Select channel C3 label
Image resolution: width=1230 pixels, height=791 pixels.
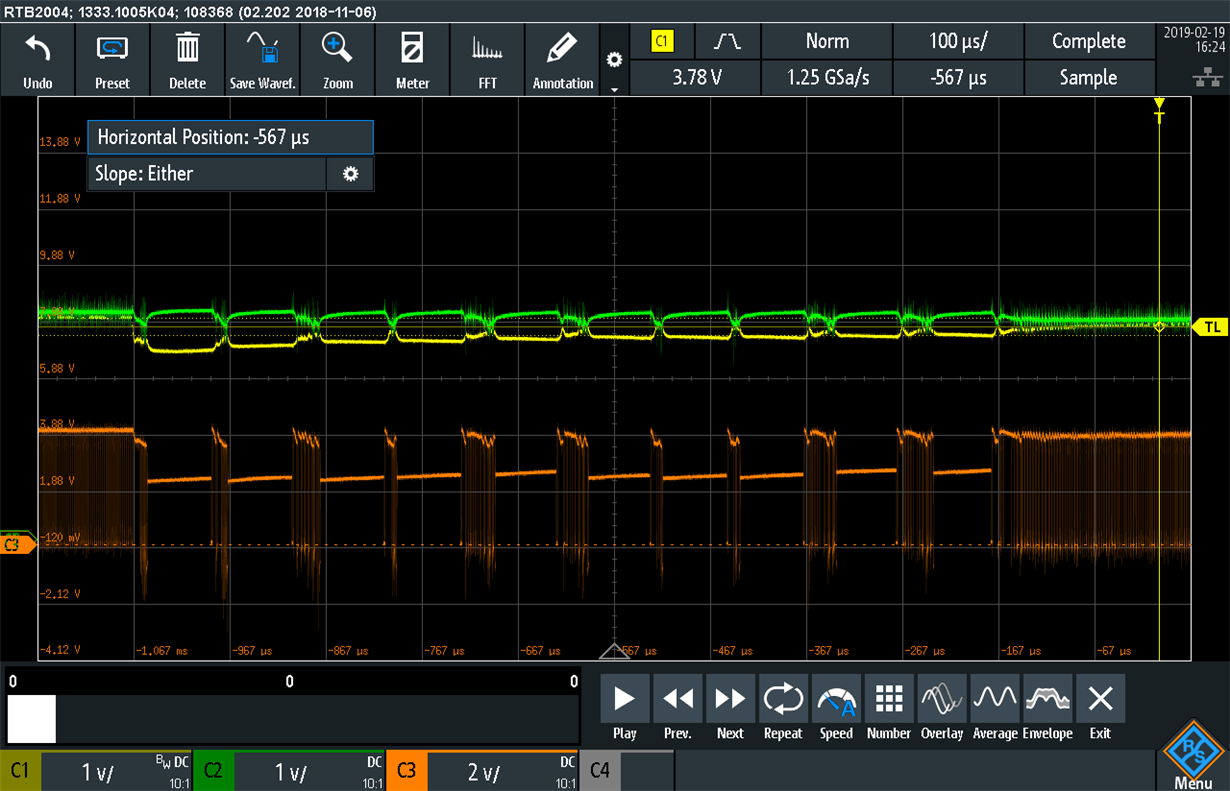pyautogui.click(x=407, y=772)
